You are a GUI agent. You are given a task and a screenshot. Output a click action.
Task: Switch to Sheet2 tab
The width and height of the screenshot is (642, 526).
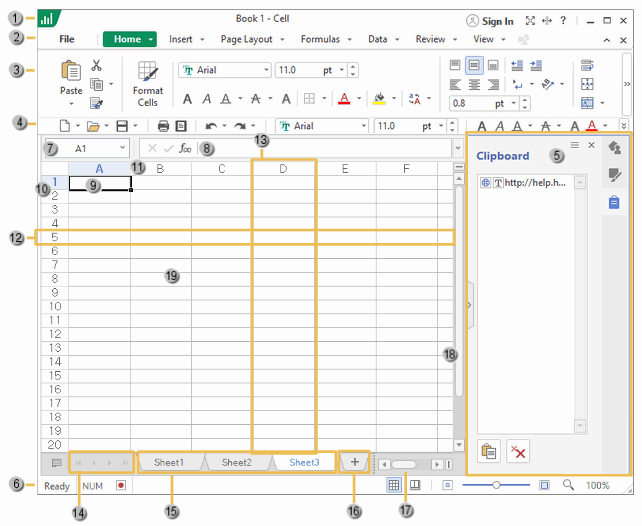pyautogui.click(x=237, y=463)
